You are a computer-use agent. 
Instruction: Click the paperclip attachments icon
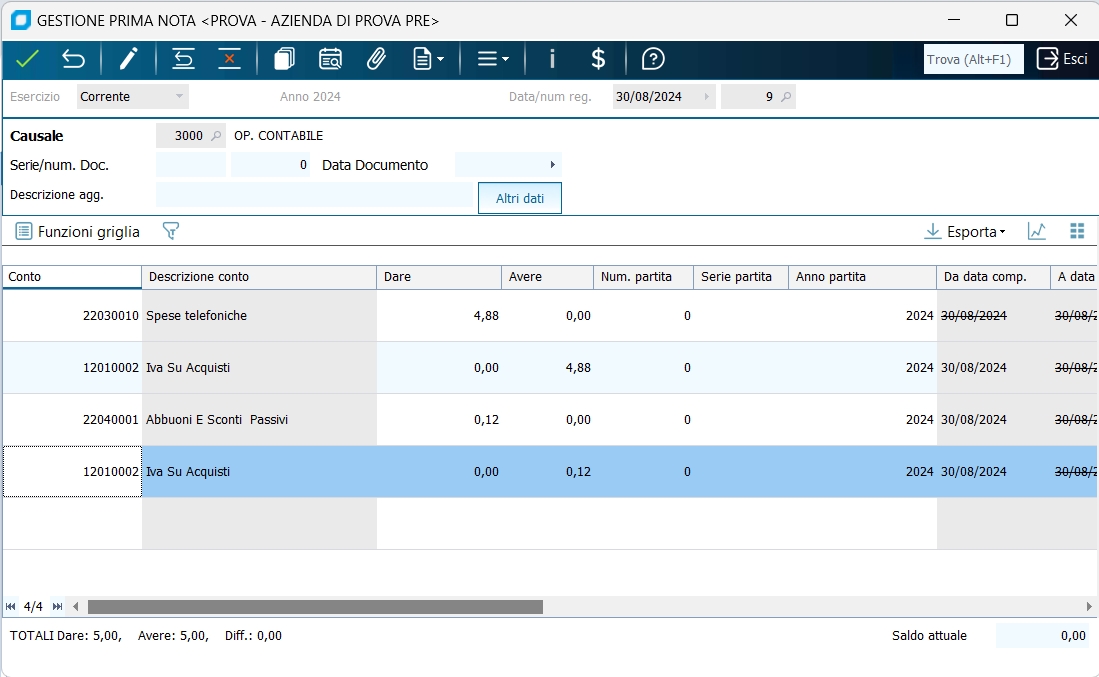(376, 59)
